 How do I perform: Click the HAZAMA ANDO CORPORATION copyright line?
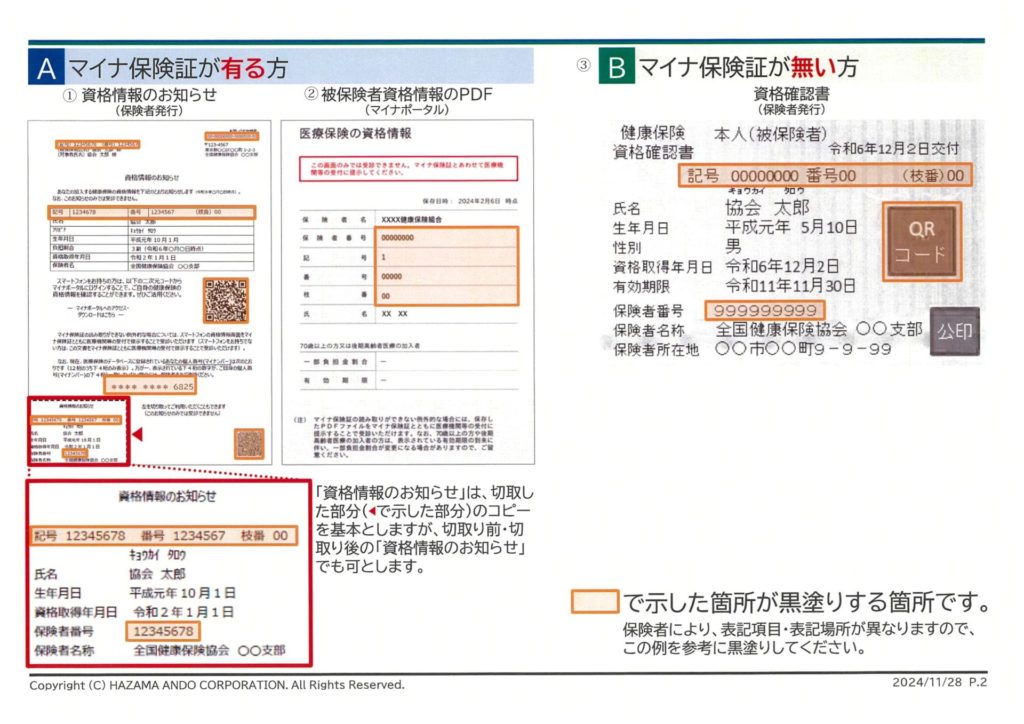217,685
